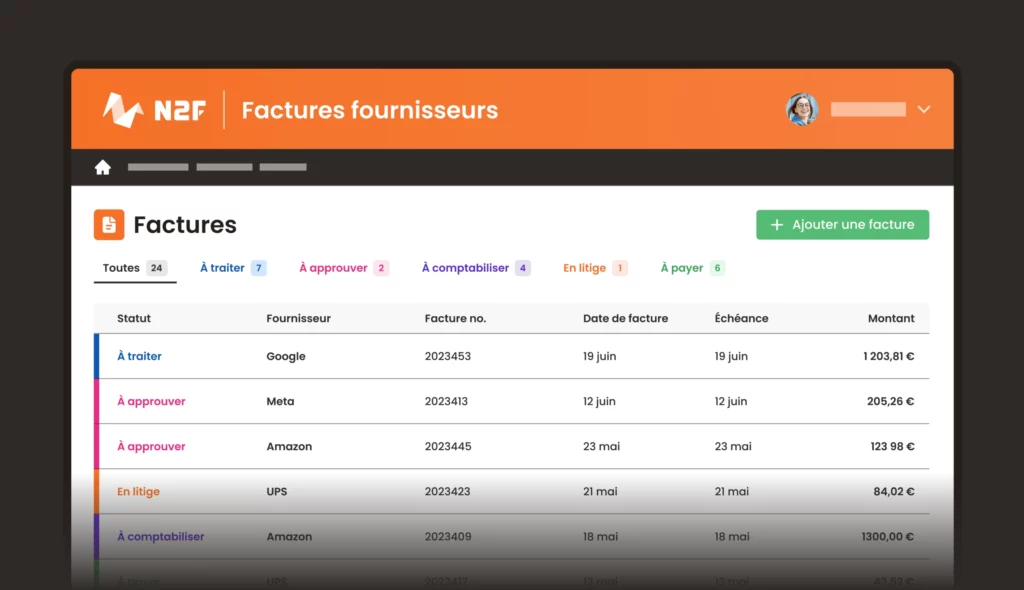Screen dimensions: 1024x590
Task: Expand the user account dropdown chevron
Action: (x=923, y=110)
